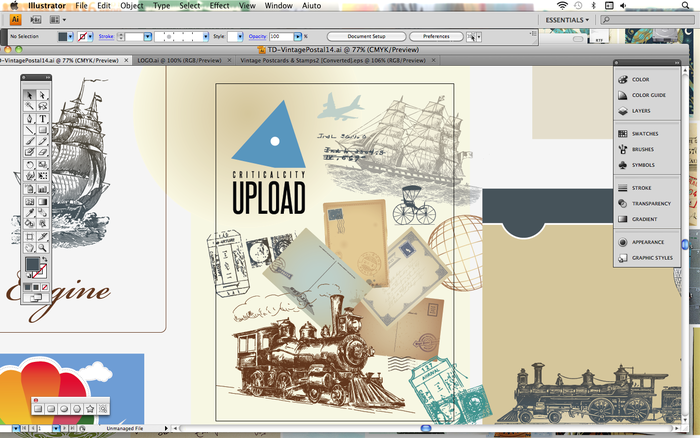Select the Zoom magnifier tool
Viewport: 700px width, 438px height.
[42, 248]
